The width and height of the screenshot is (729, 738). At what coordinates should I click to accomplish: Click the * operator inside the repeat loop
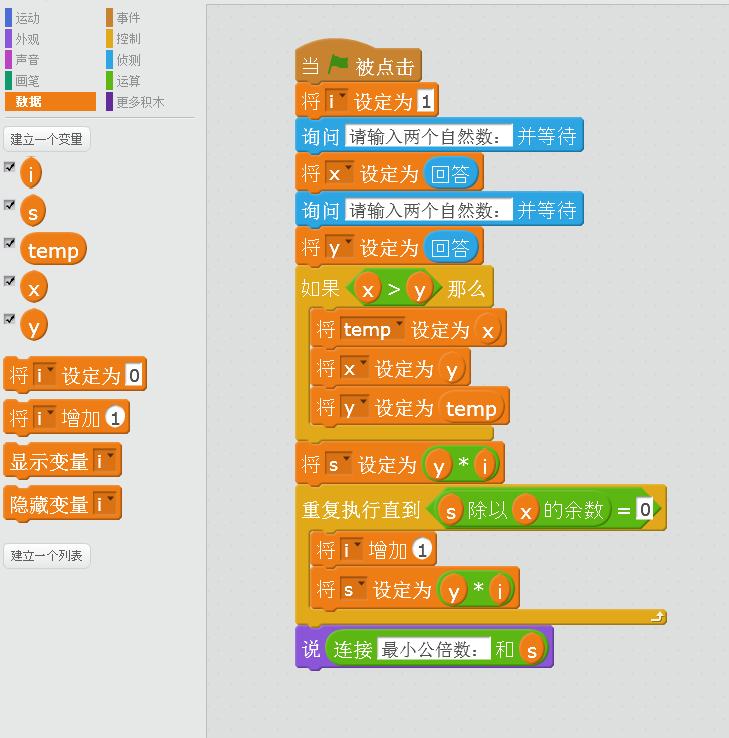pyautogui.click(x=478, y=588)
